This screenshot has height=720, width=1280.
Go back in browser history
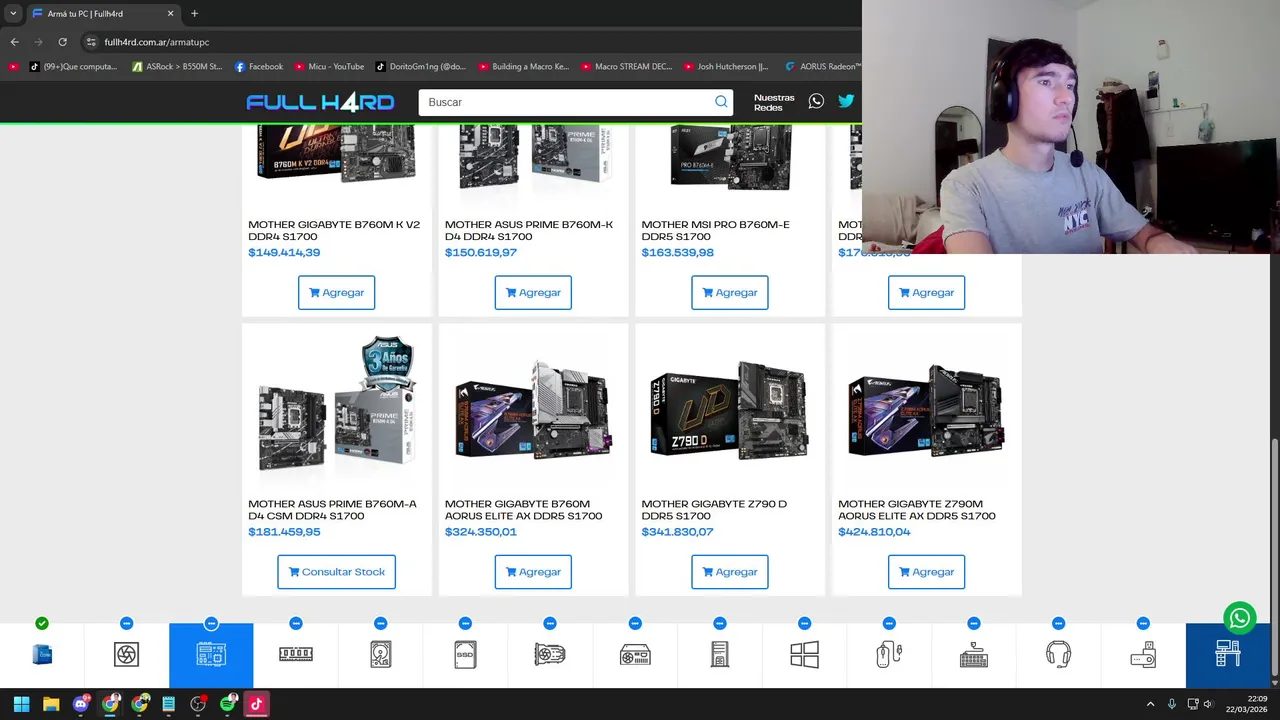click(x=14, y=42)
